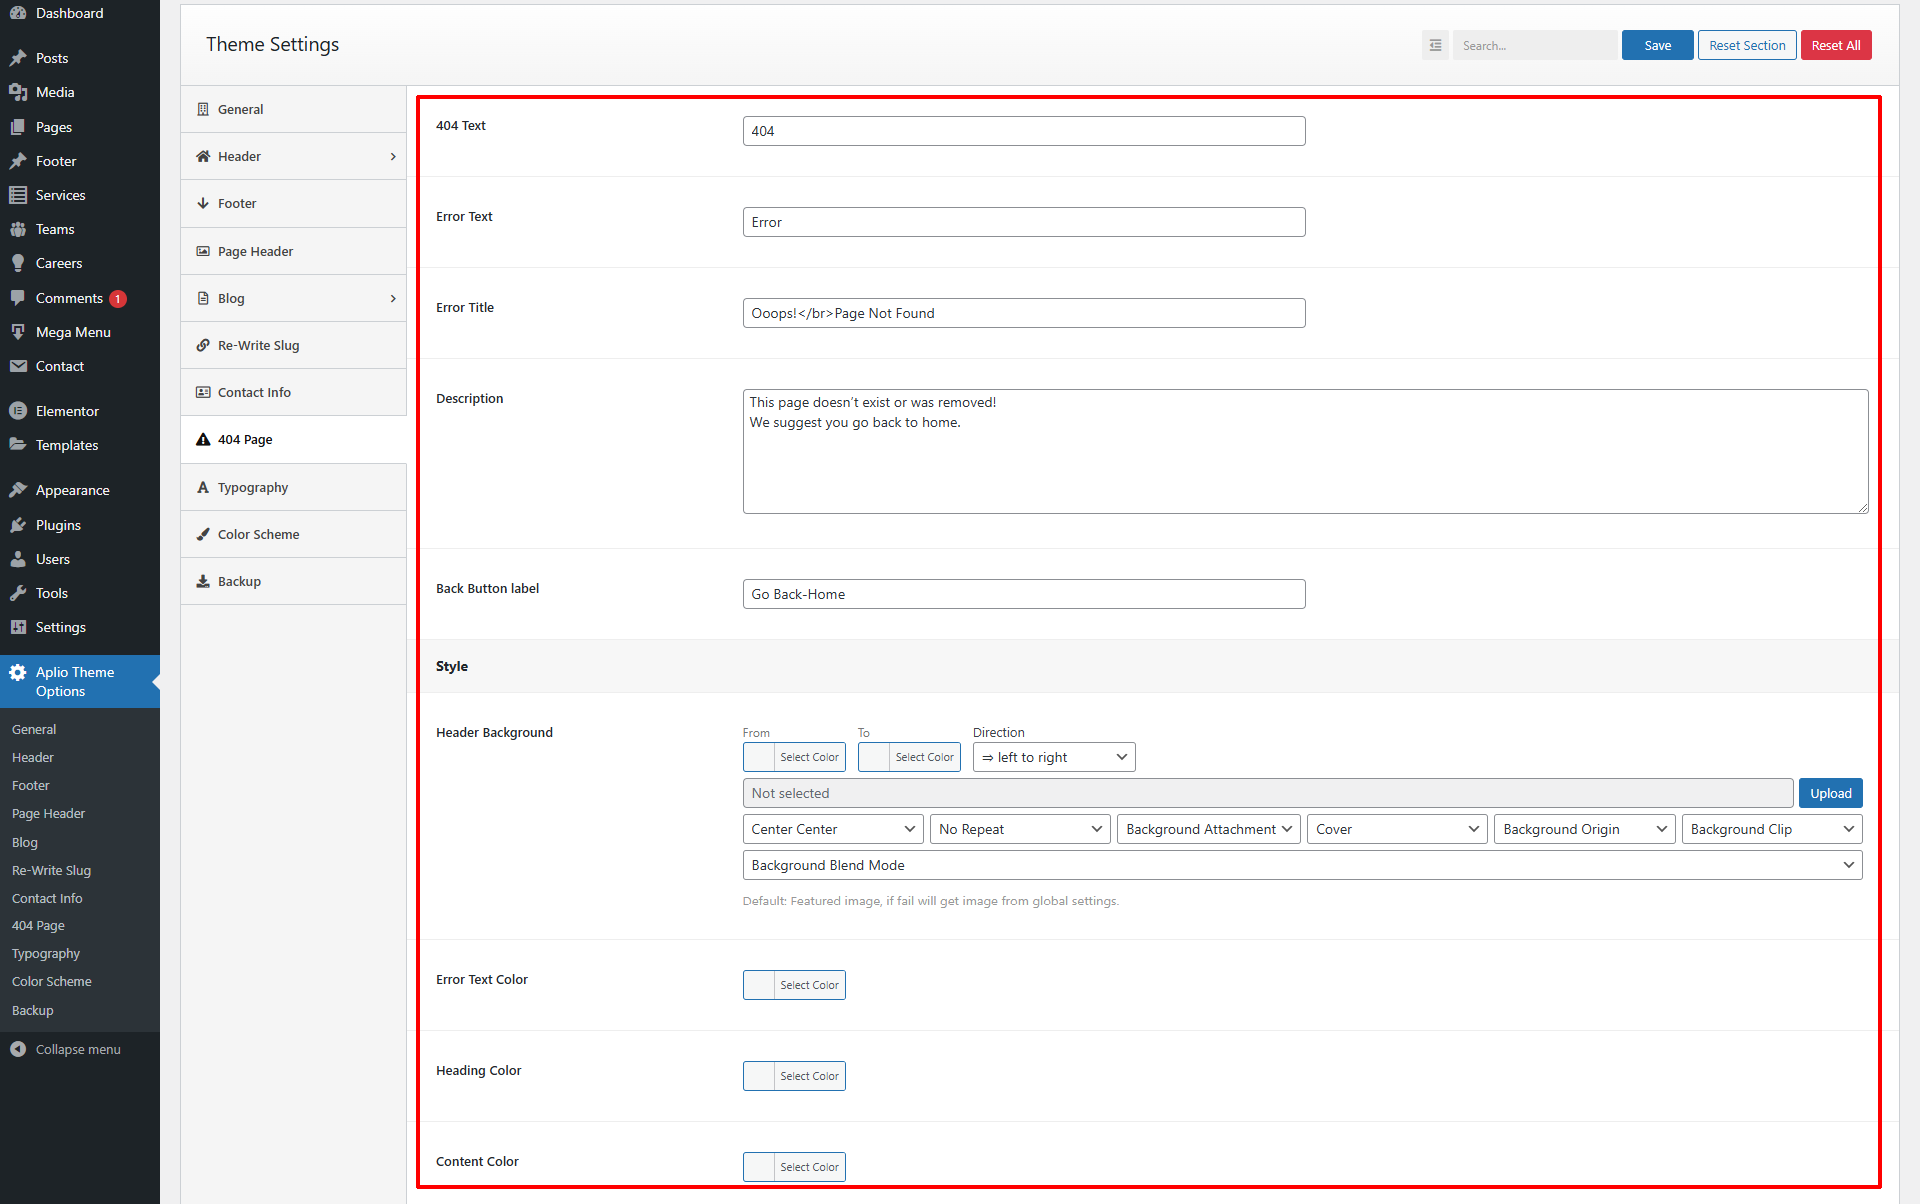Click Save button in top right
Screen dimensions: 1920x1204
coord(1658,44)
